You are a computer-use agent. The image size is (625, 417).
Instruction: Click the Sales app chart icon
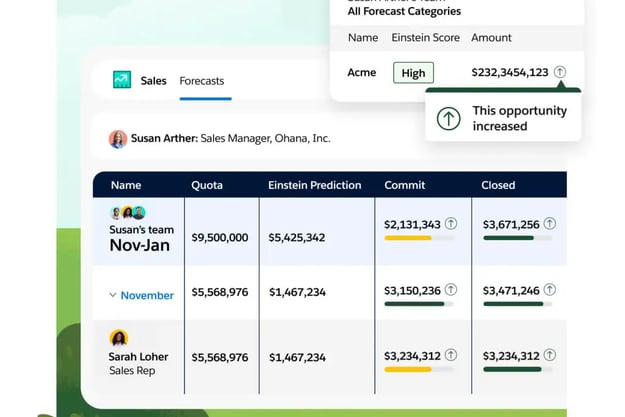tap(122, 80)
